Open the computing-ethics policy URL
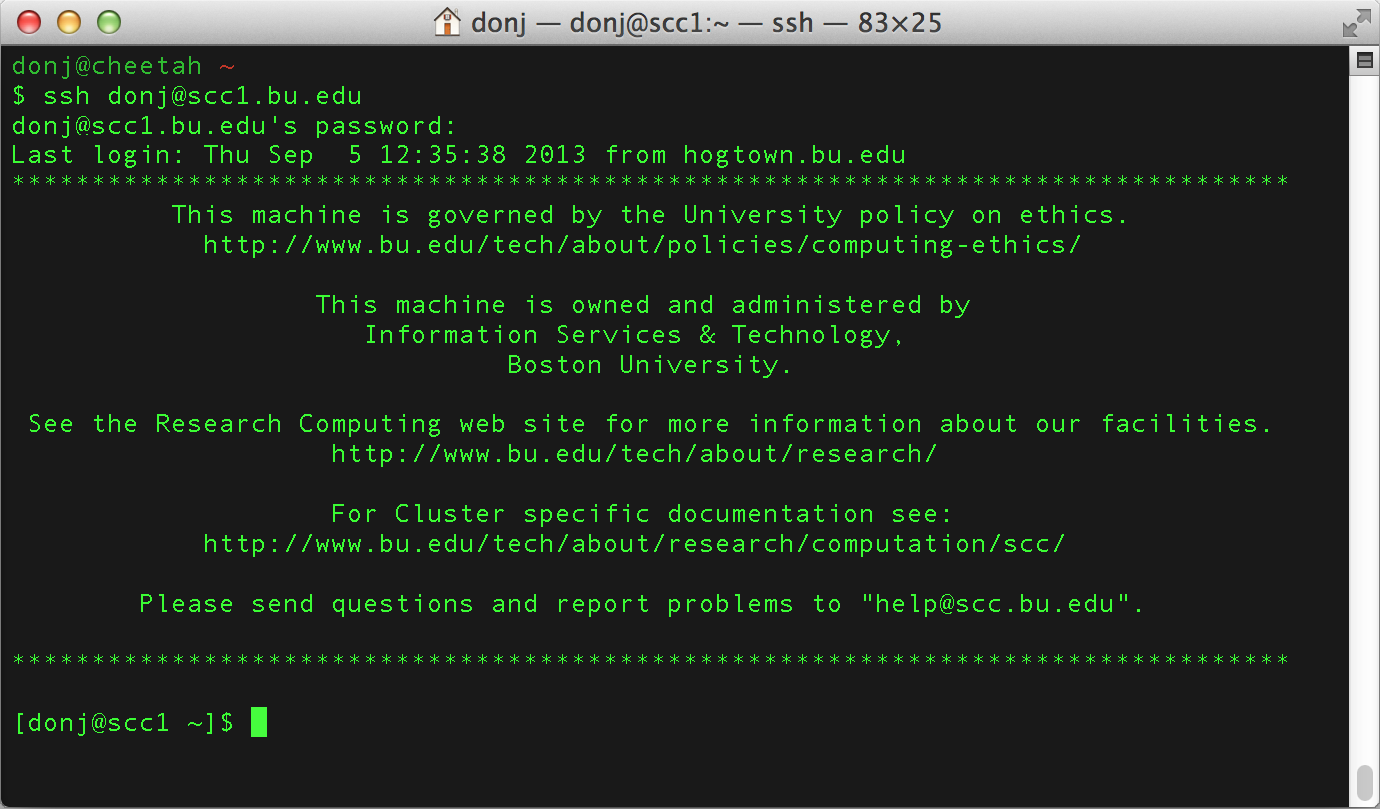The image size is (1380, 809). pyautogui.click(x=642, y=245)
